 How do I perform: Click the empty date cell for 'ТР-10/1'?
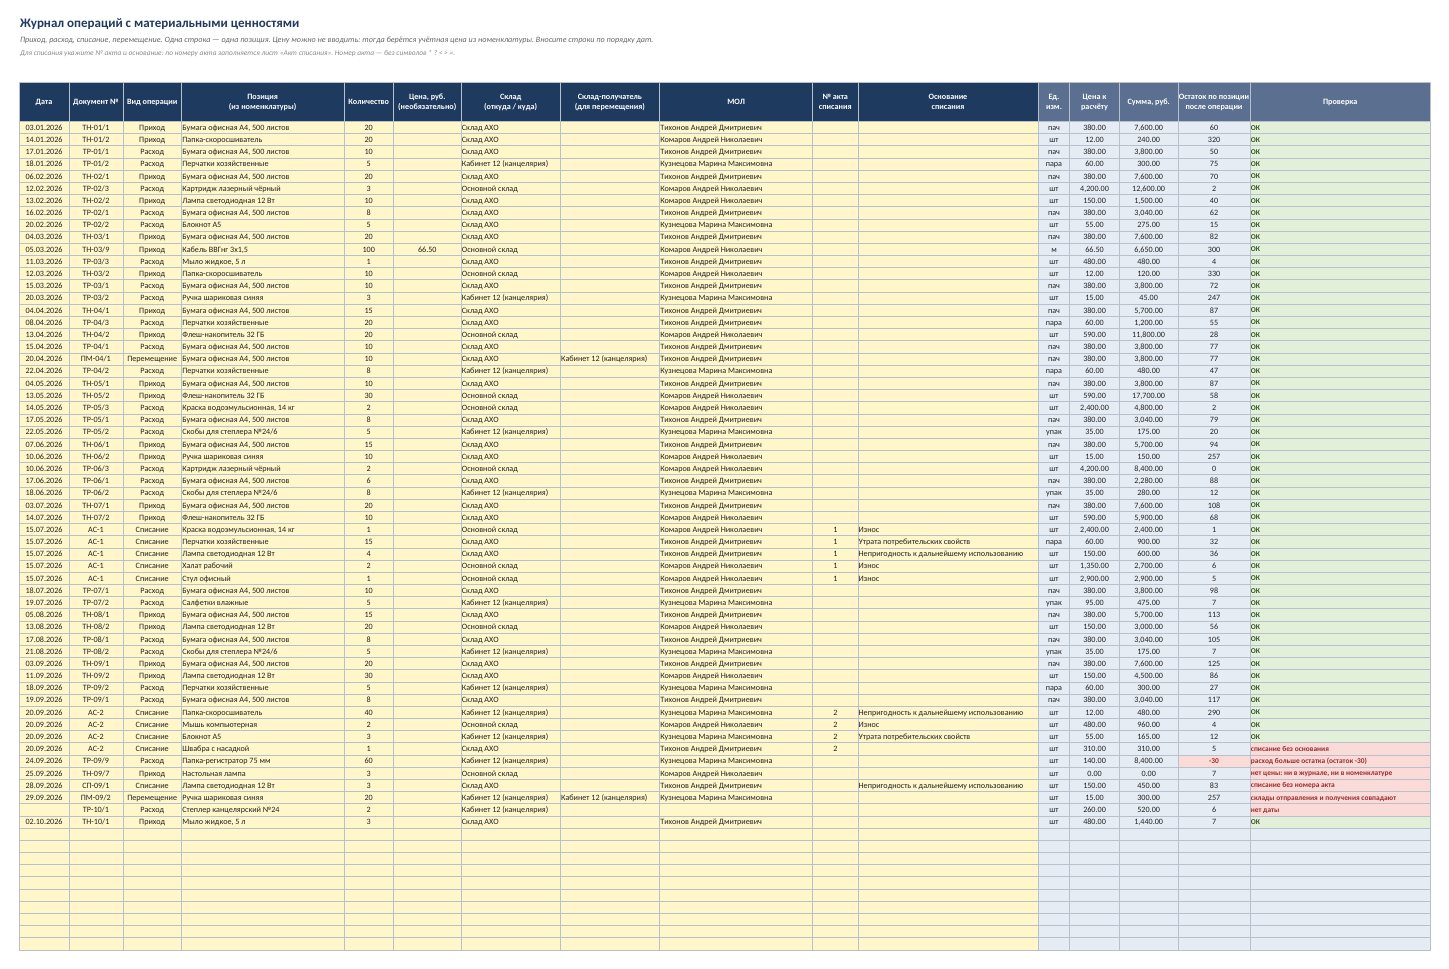coord(44,810)
